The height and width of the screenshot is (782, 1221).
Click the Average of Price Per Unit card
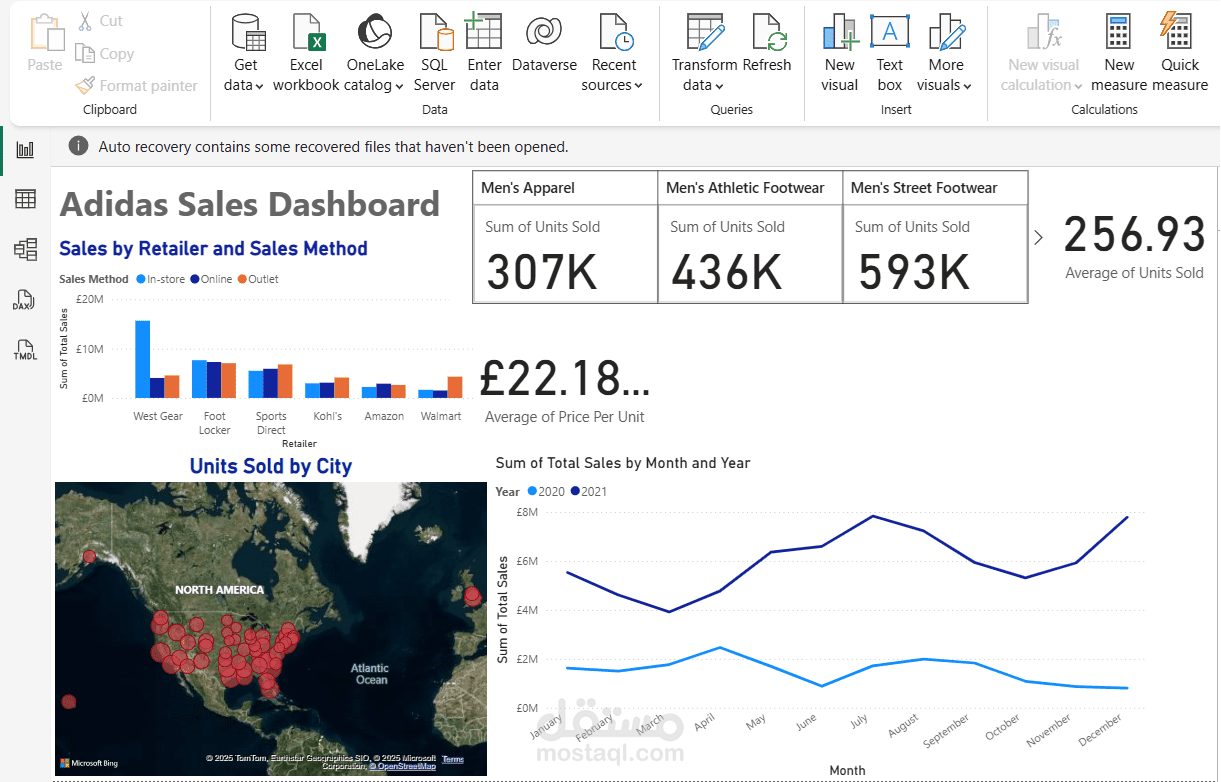(x=566, y=390)
